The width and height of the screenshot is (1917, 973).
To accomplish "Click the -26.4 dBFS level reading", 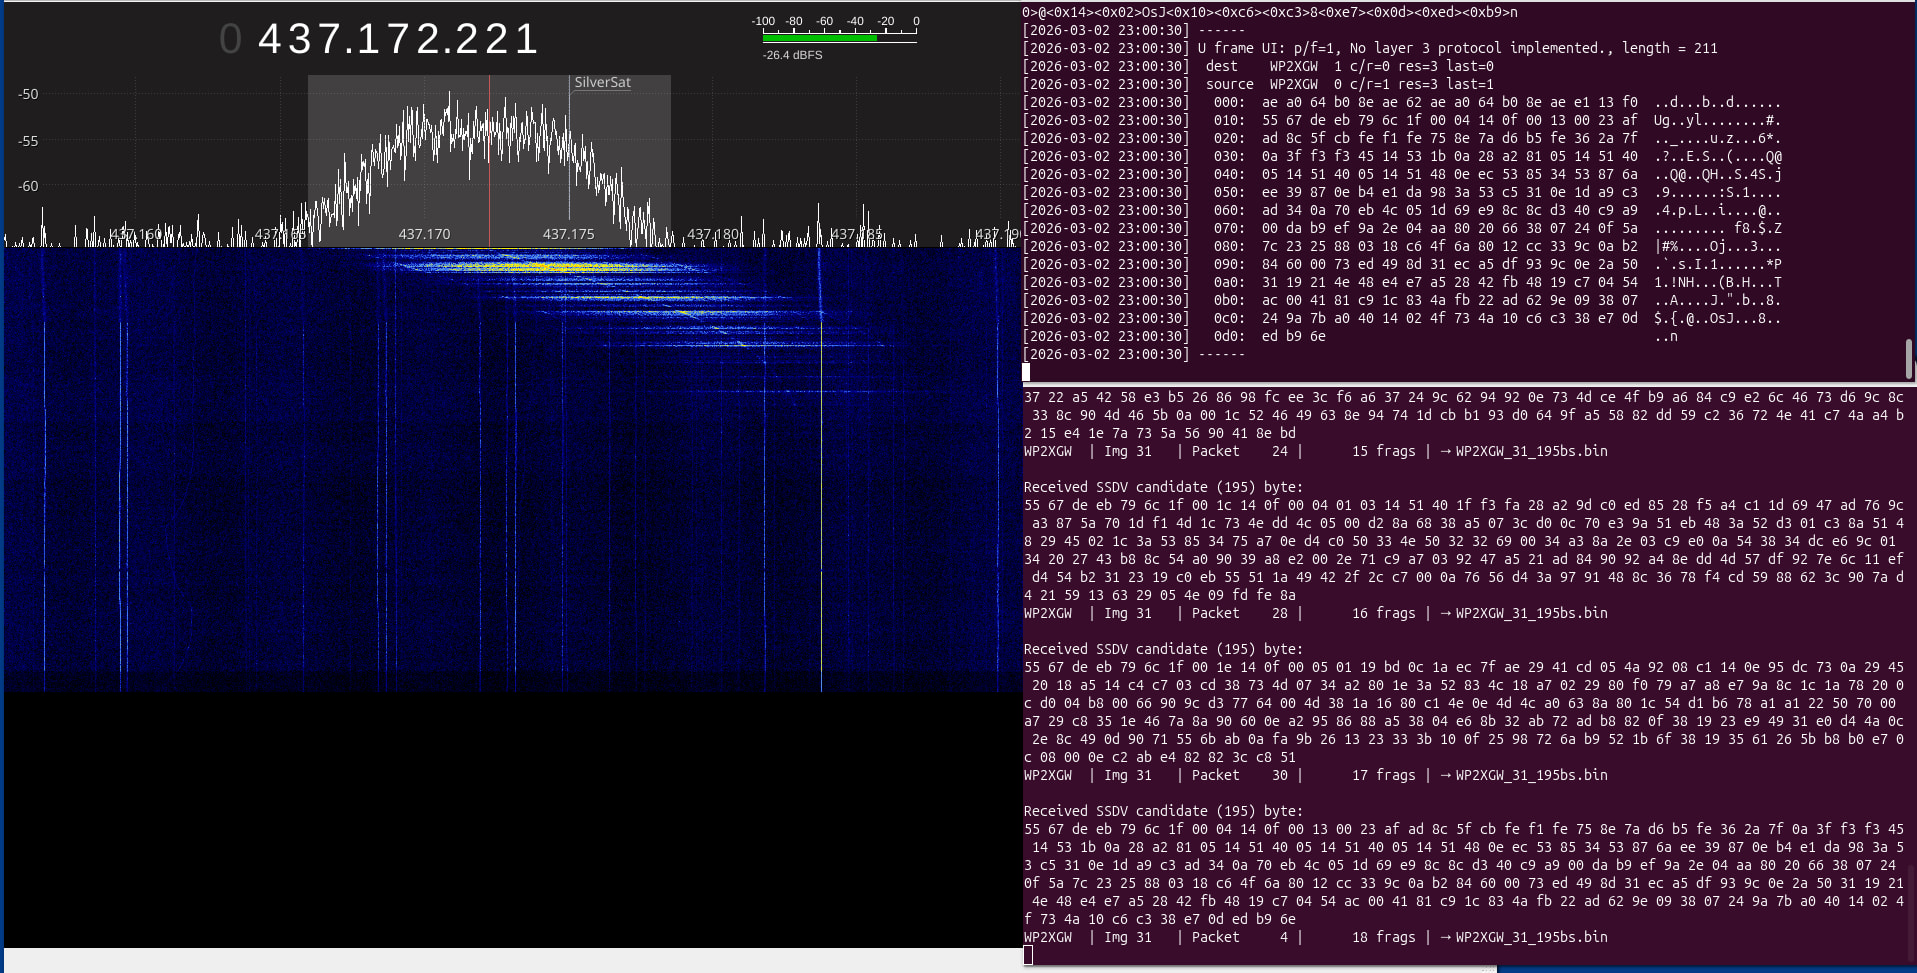I will [792, 55].
